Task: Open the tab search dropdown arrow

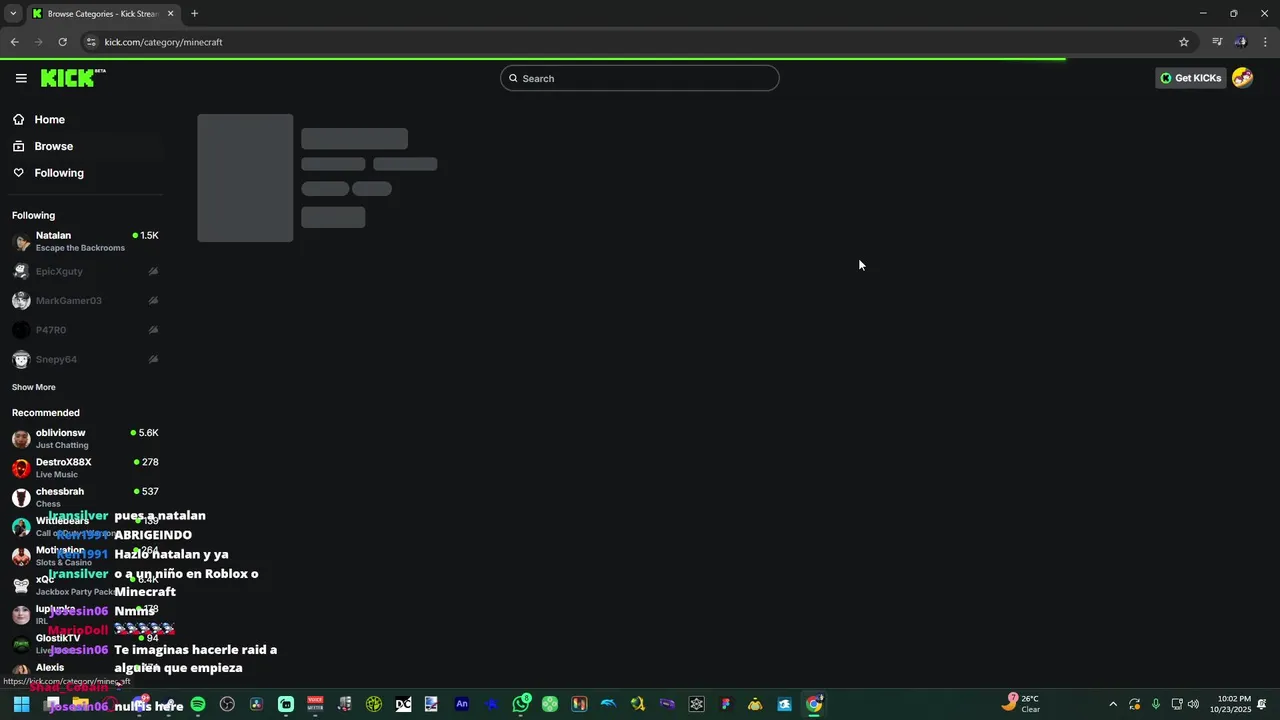Action: 13,14
